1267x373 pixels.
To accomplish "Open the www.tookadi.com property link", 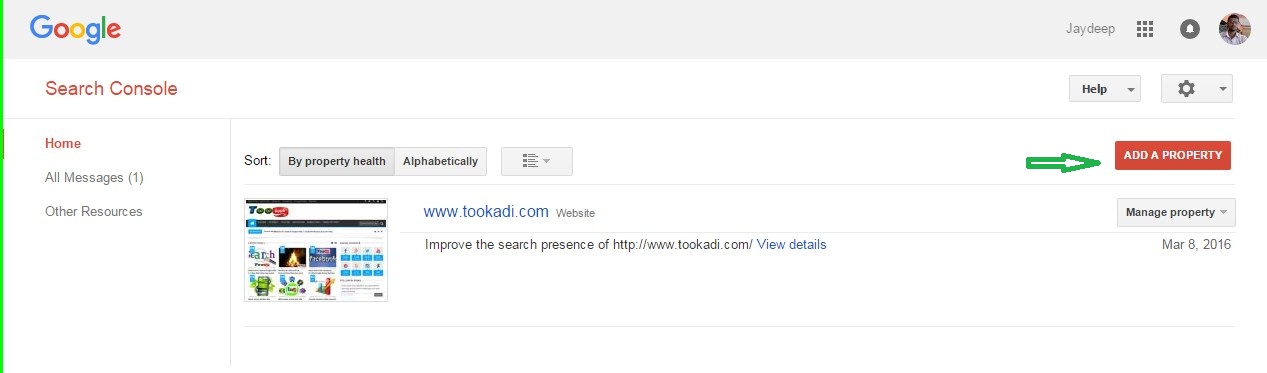I will click(486, 212).
